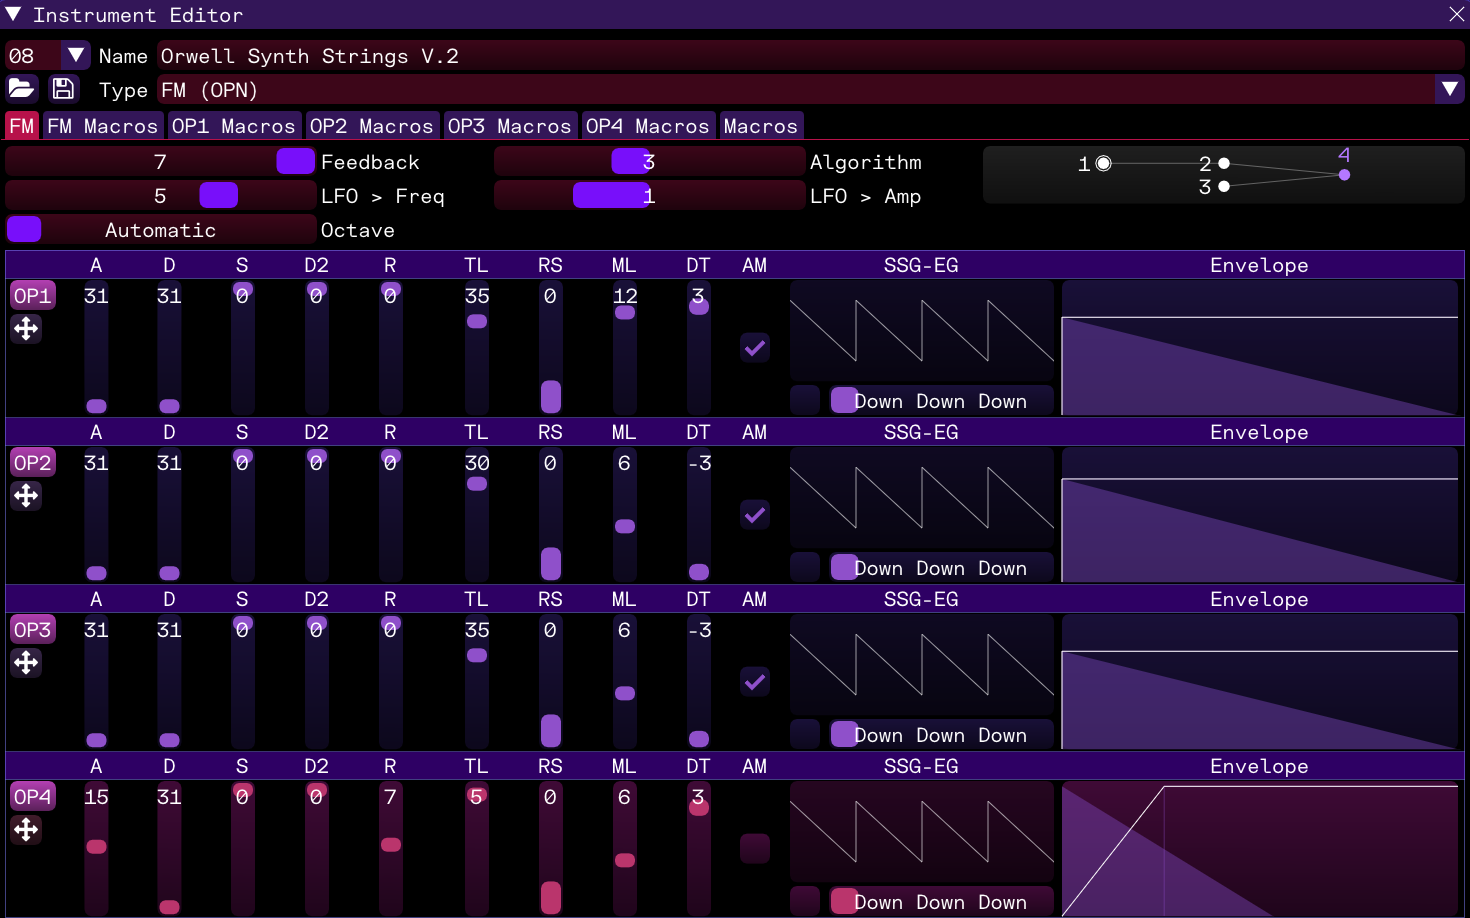Switch to the FM Macros tab

pyautogui.click(x=102, y=126)
